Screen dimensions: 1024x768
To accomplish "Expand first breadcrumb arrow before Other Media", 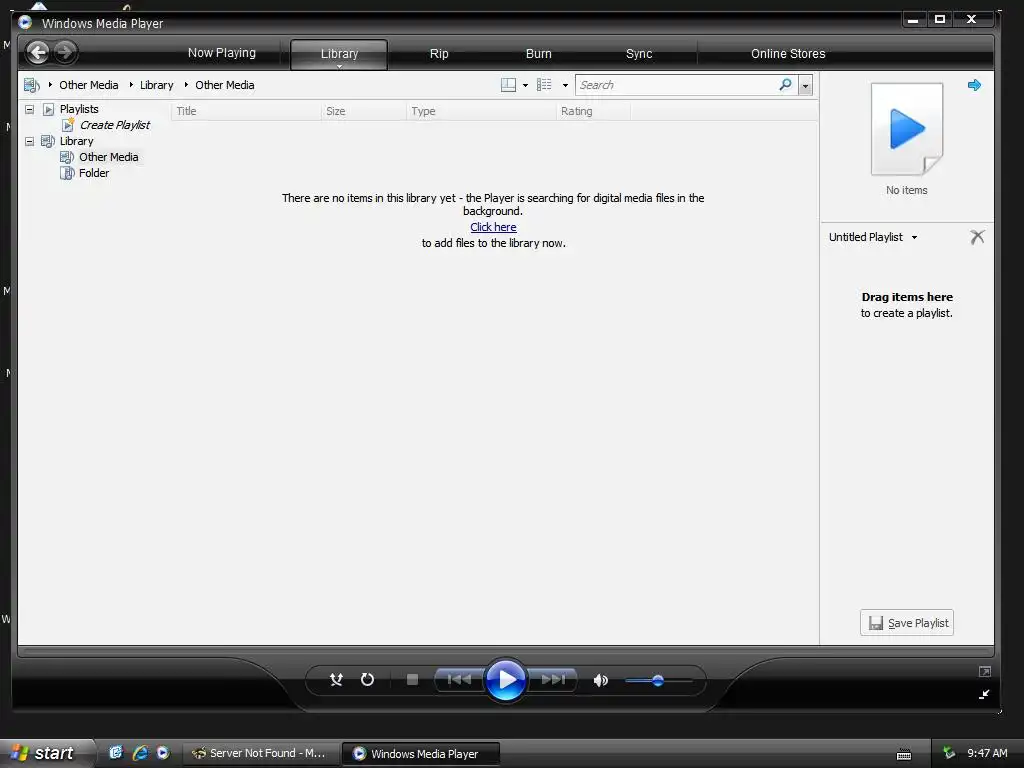I will 50,85.
